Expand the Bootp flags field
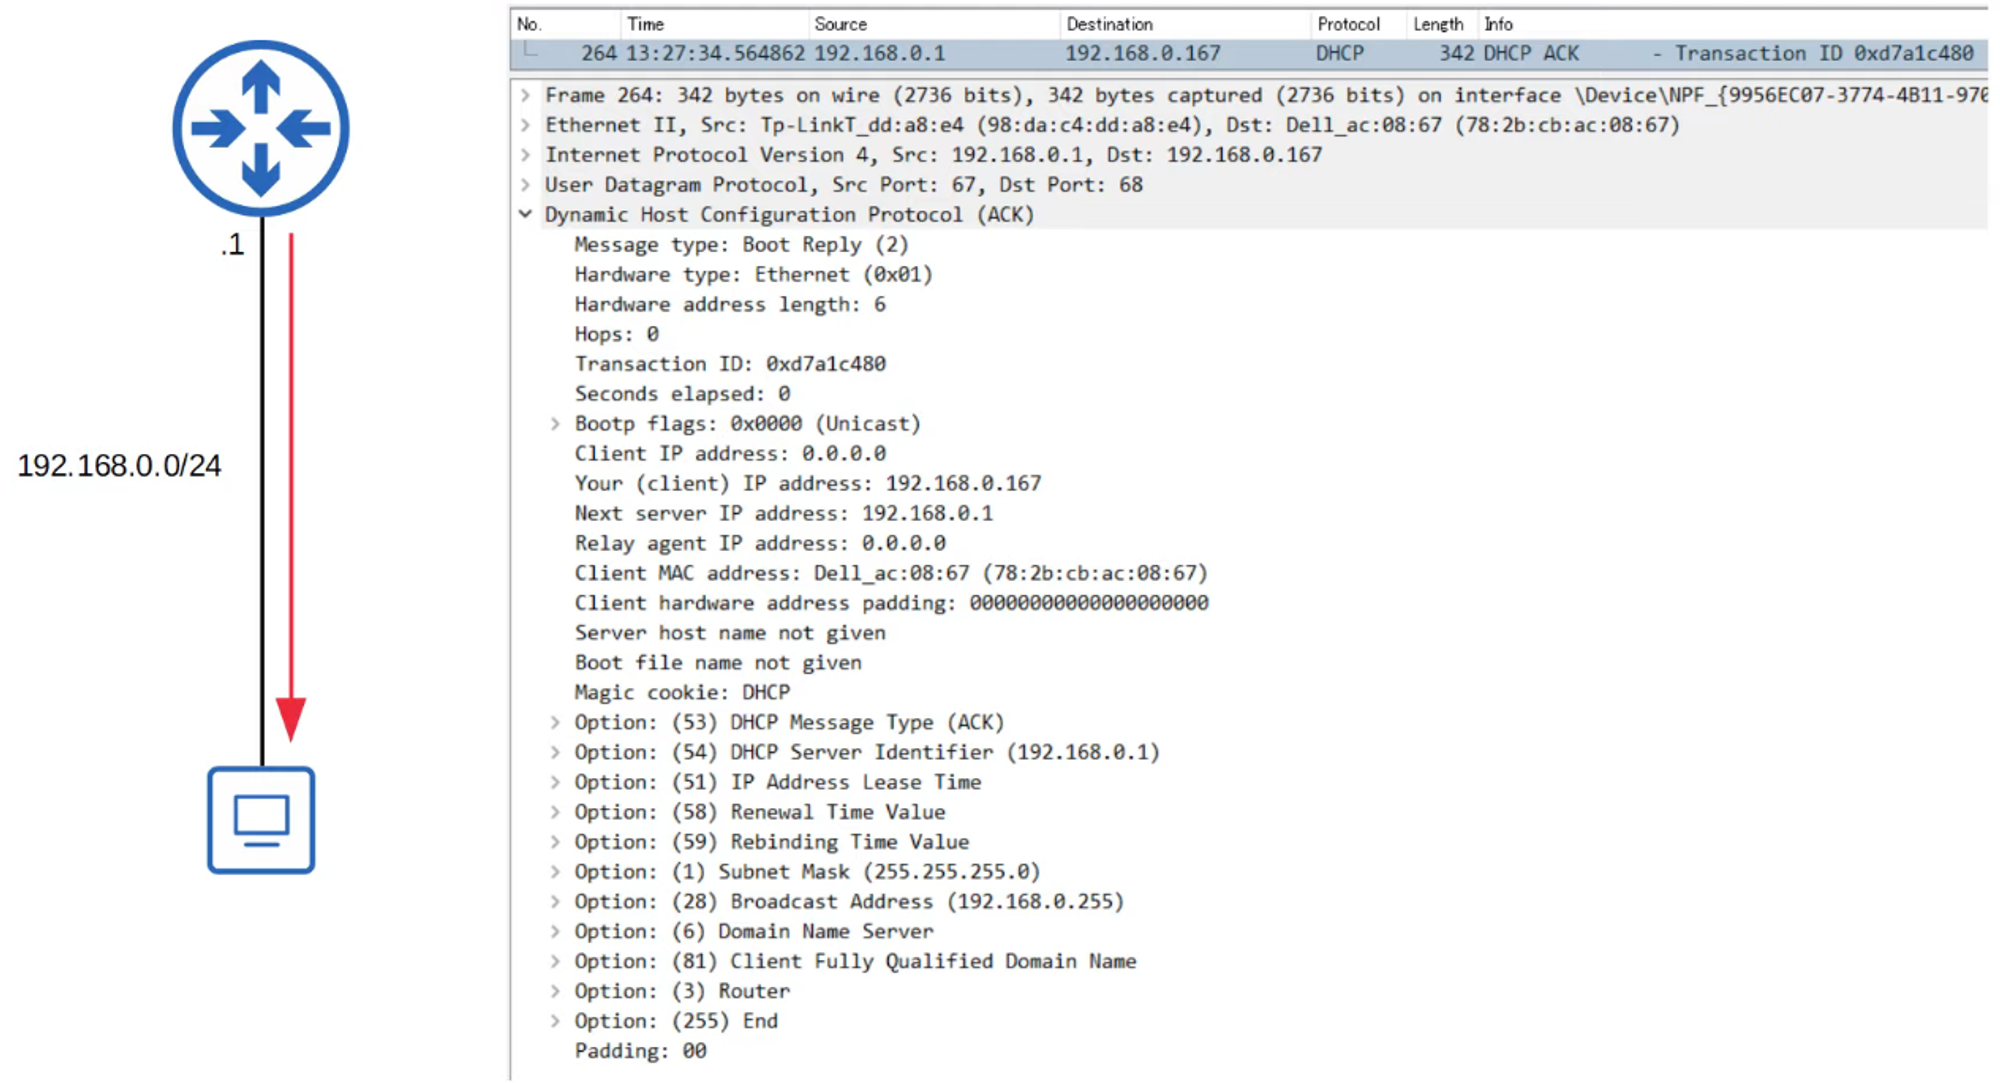Image resolution: width=2000 pixels, height=1083 pixels. tap(555, 424)
